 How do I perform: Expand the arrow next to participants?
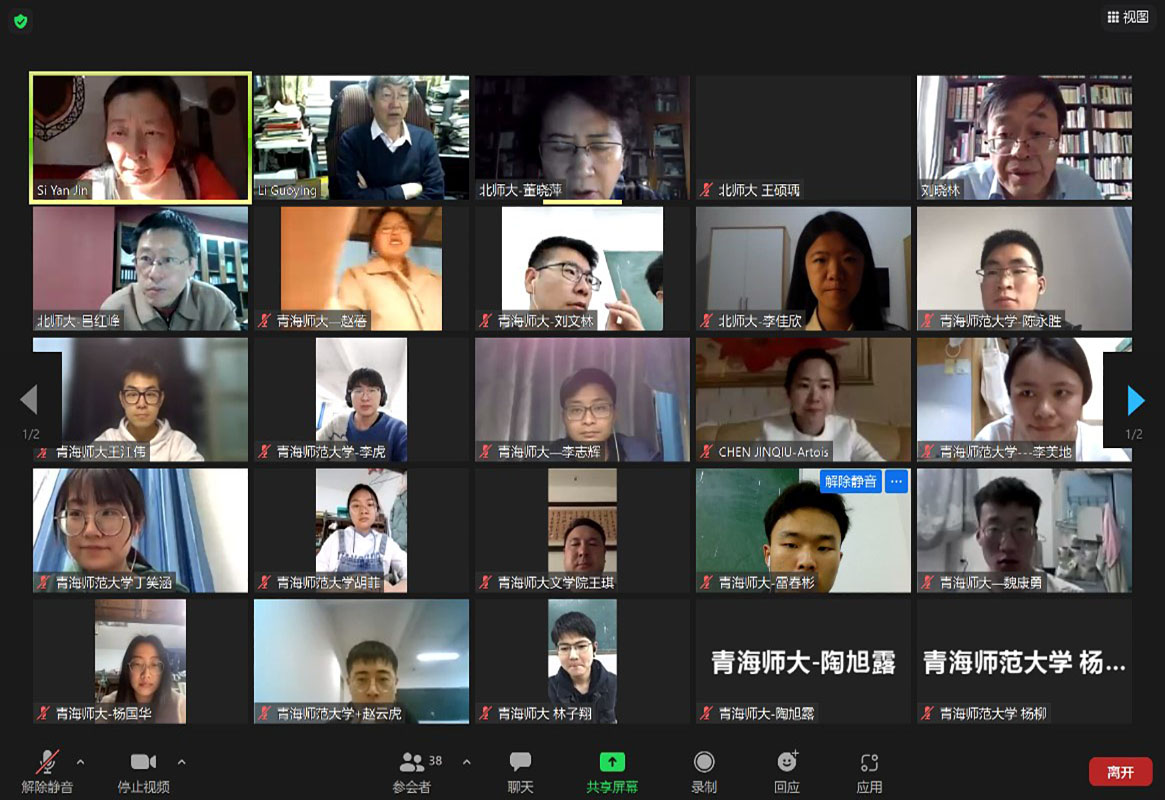[466, 762]
